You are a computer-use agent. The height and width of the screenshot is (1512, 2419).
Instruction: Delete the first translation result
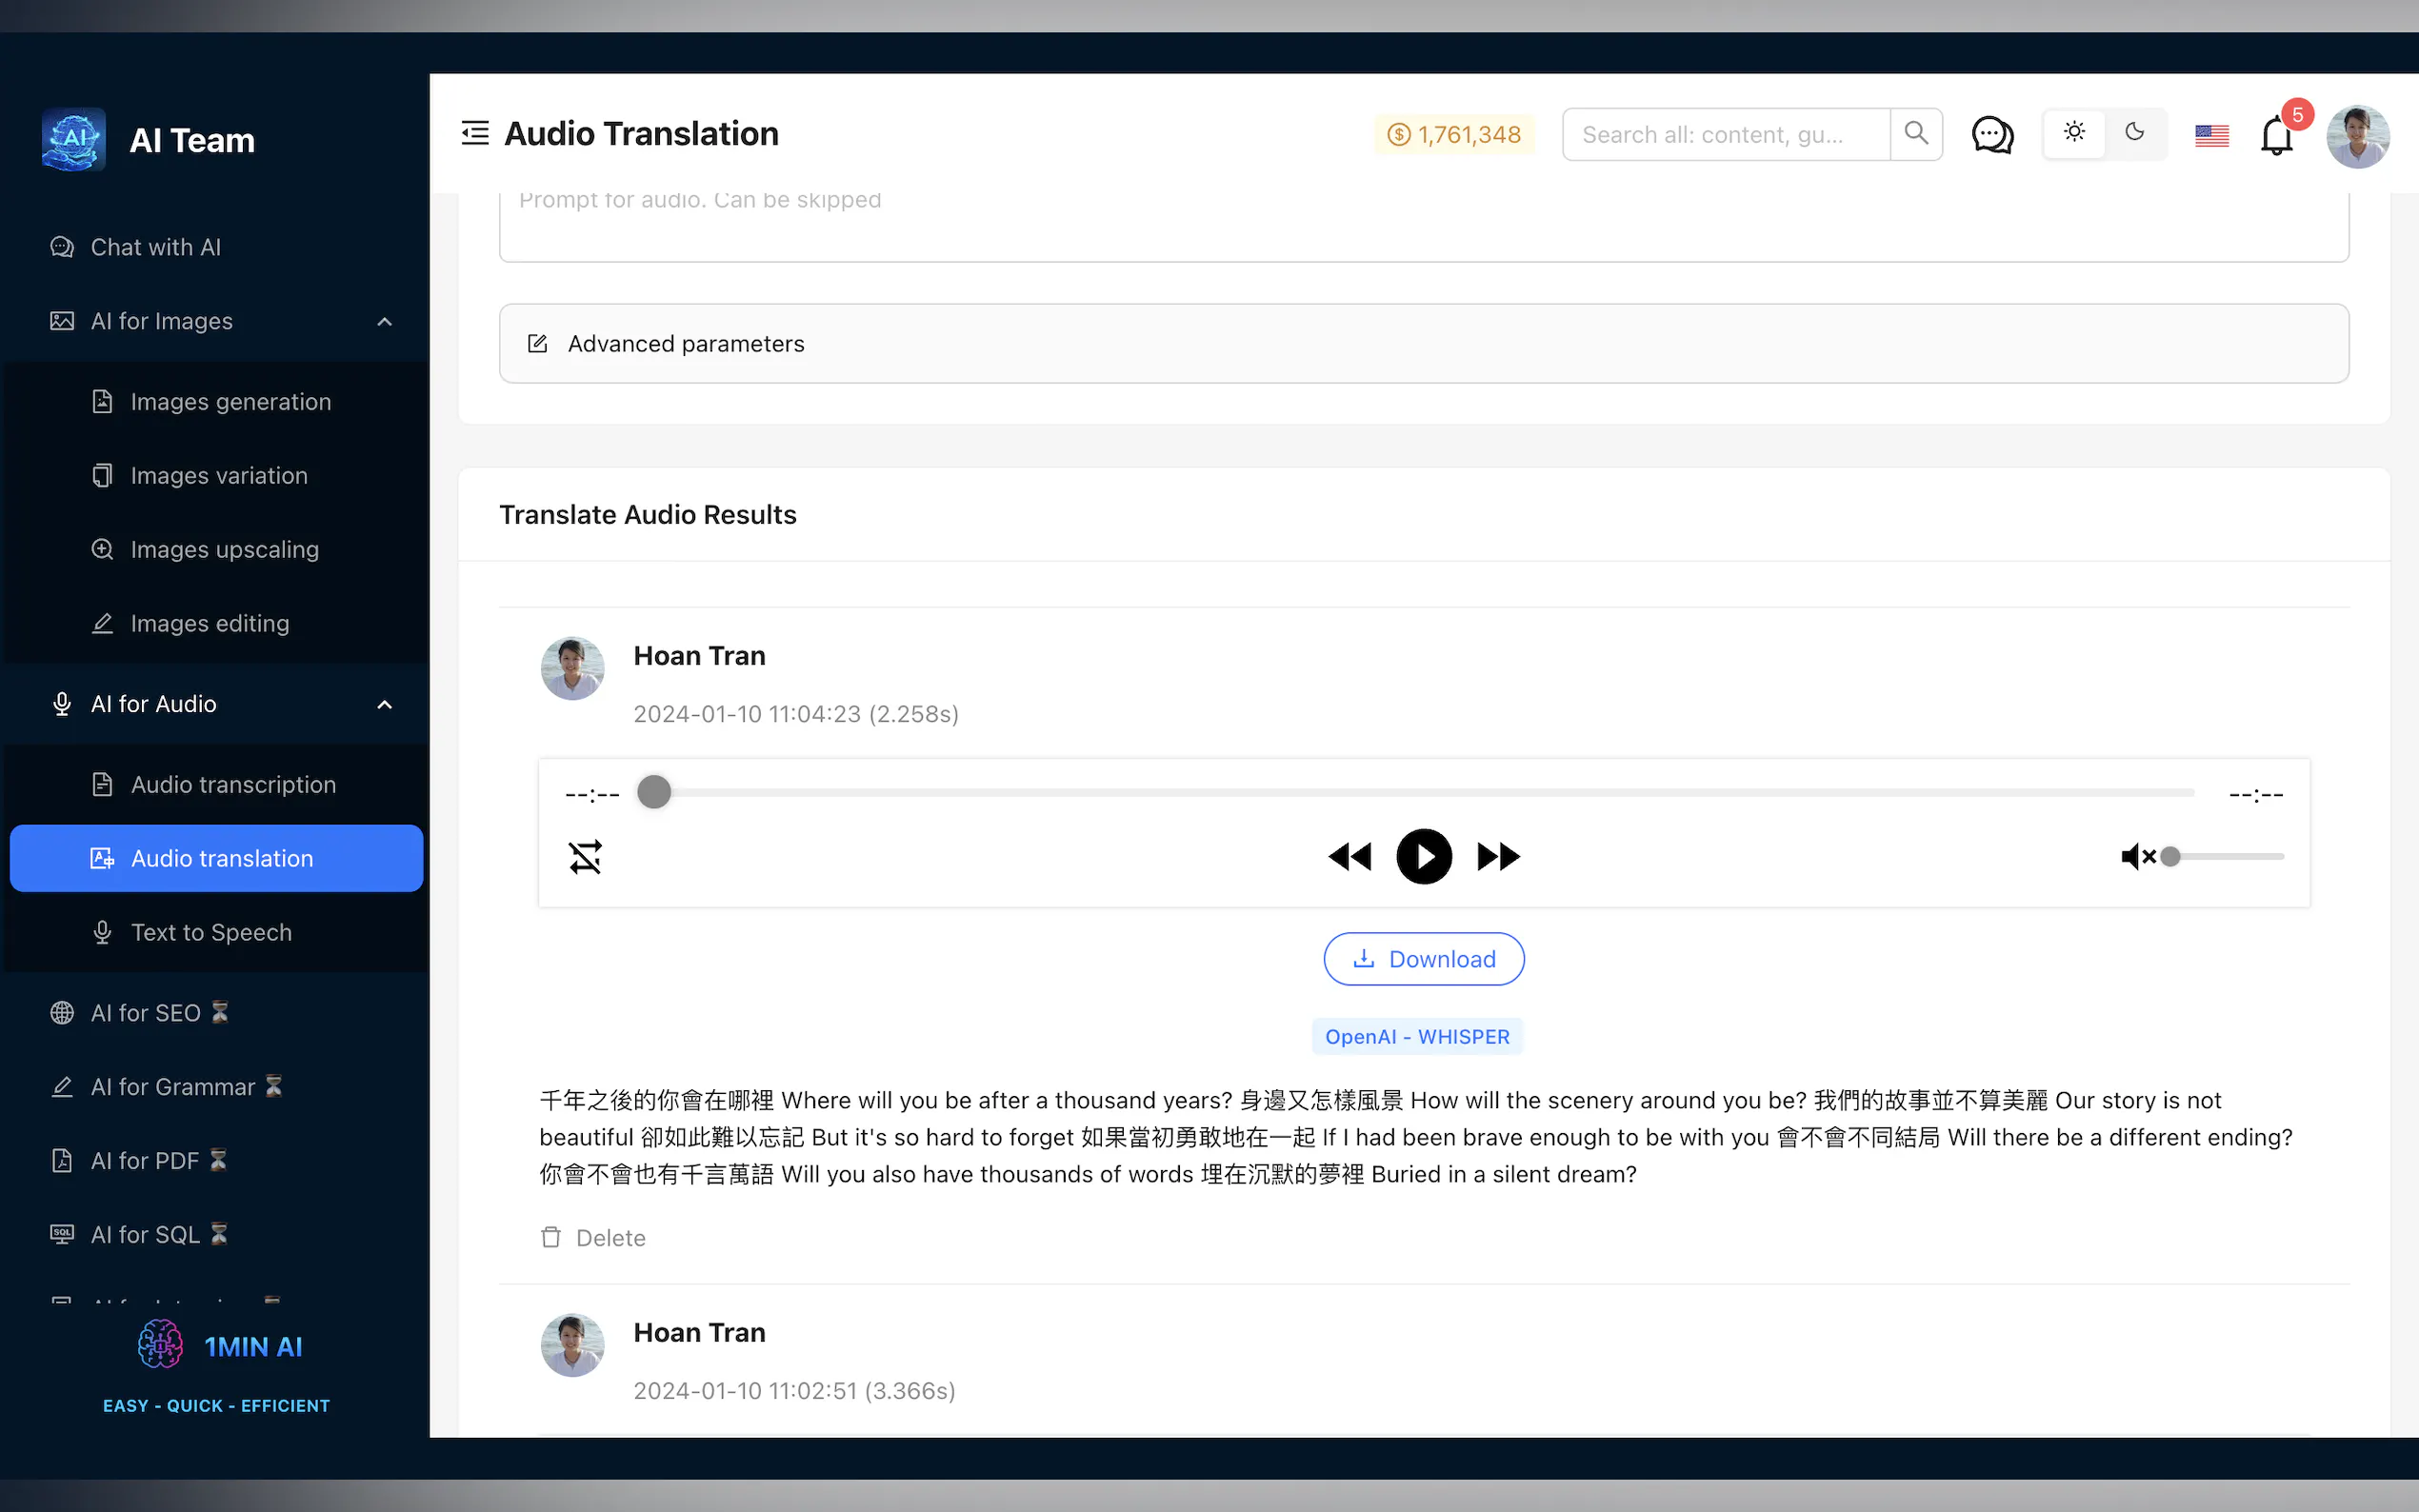point(593,1238)
